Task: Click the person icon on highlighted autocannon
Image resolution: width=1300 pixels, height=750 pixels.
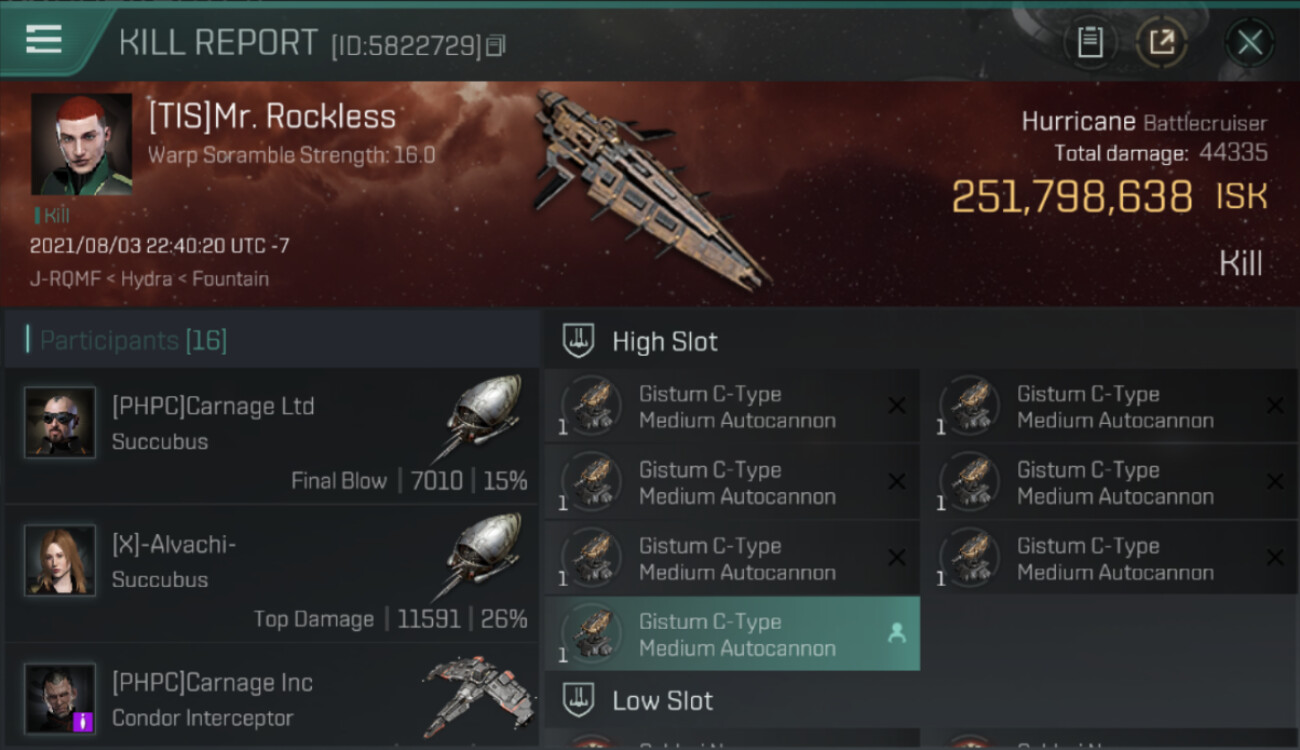Action: [x=896, y=633]
